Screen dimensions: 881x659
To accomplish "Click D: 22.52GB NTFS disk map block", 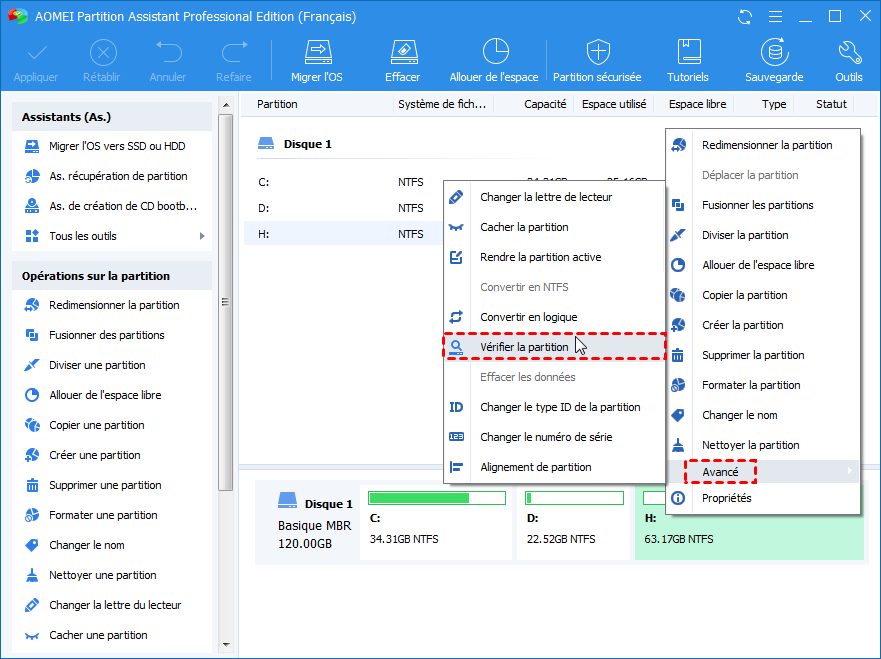I will point(574,522).
